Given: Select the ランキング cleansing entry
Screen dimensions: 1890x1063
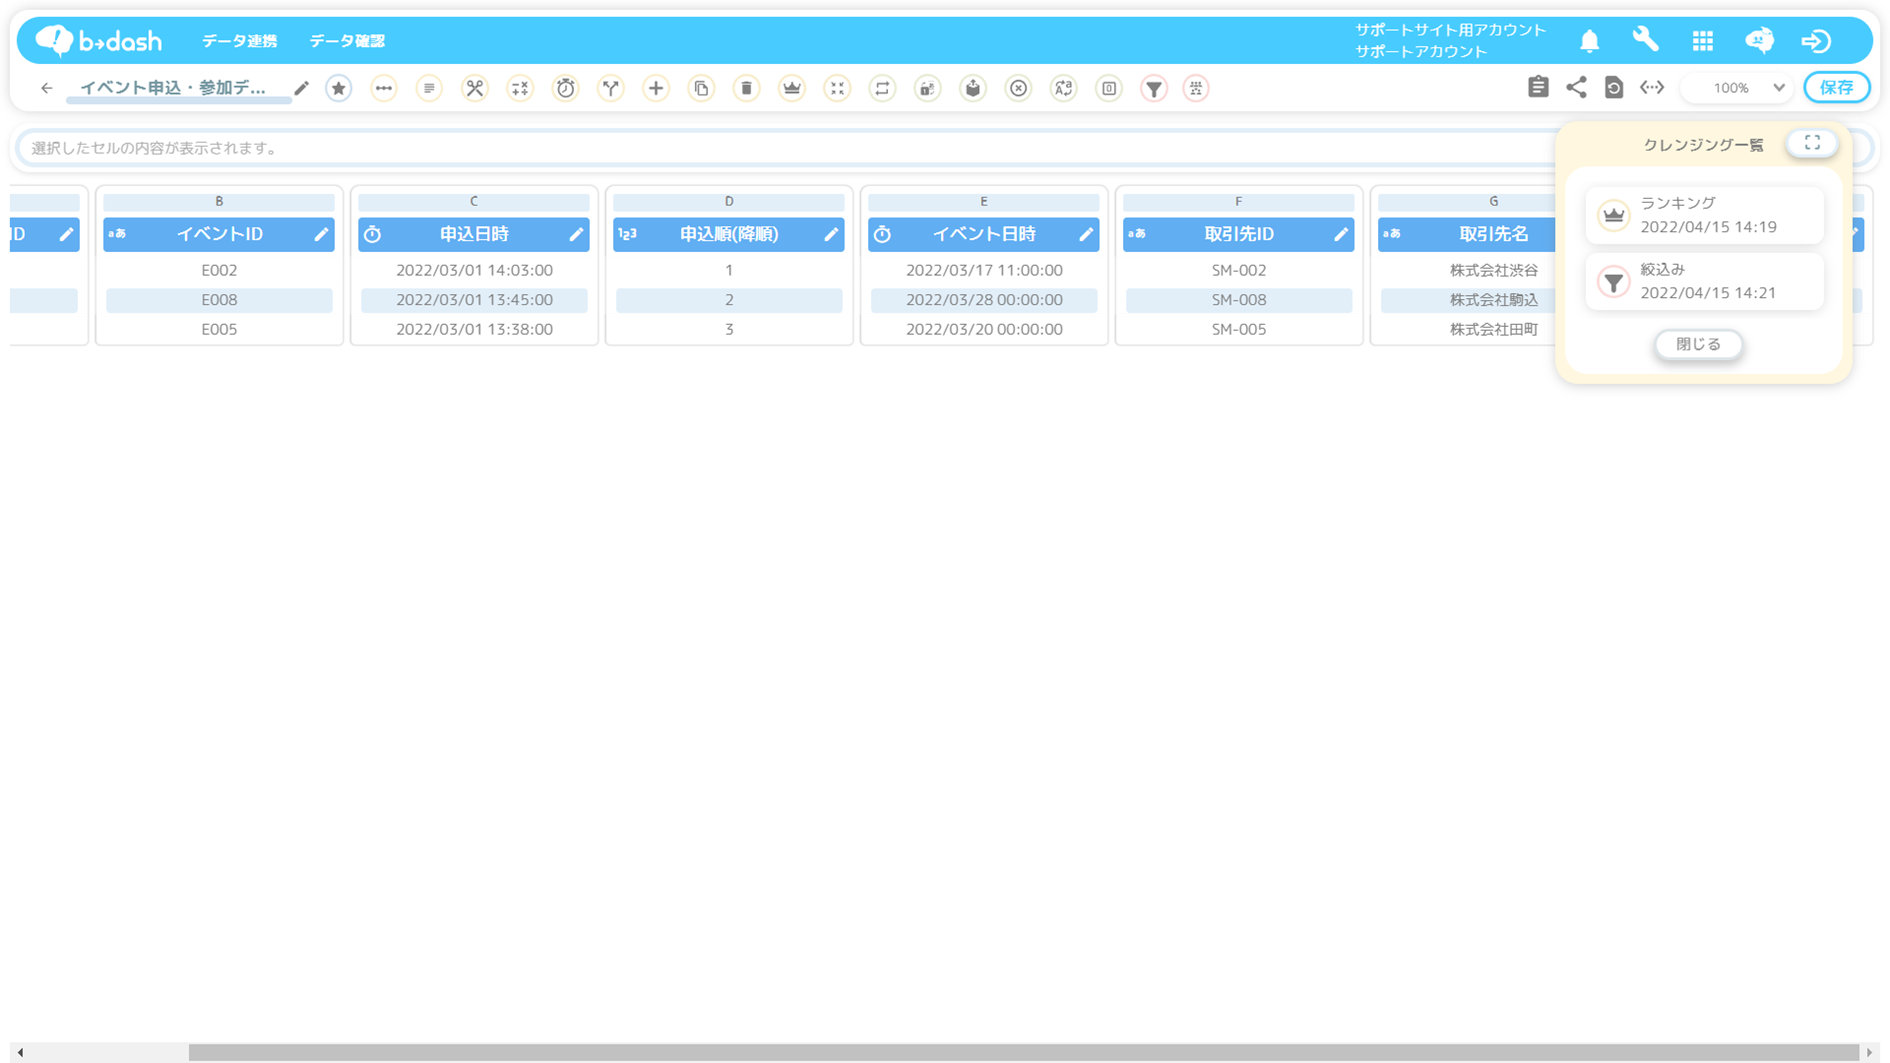Looking at the screenshot, I should (1704, 215).
